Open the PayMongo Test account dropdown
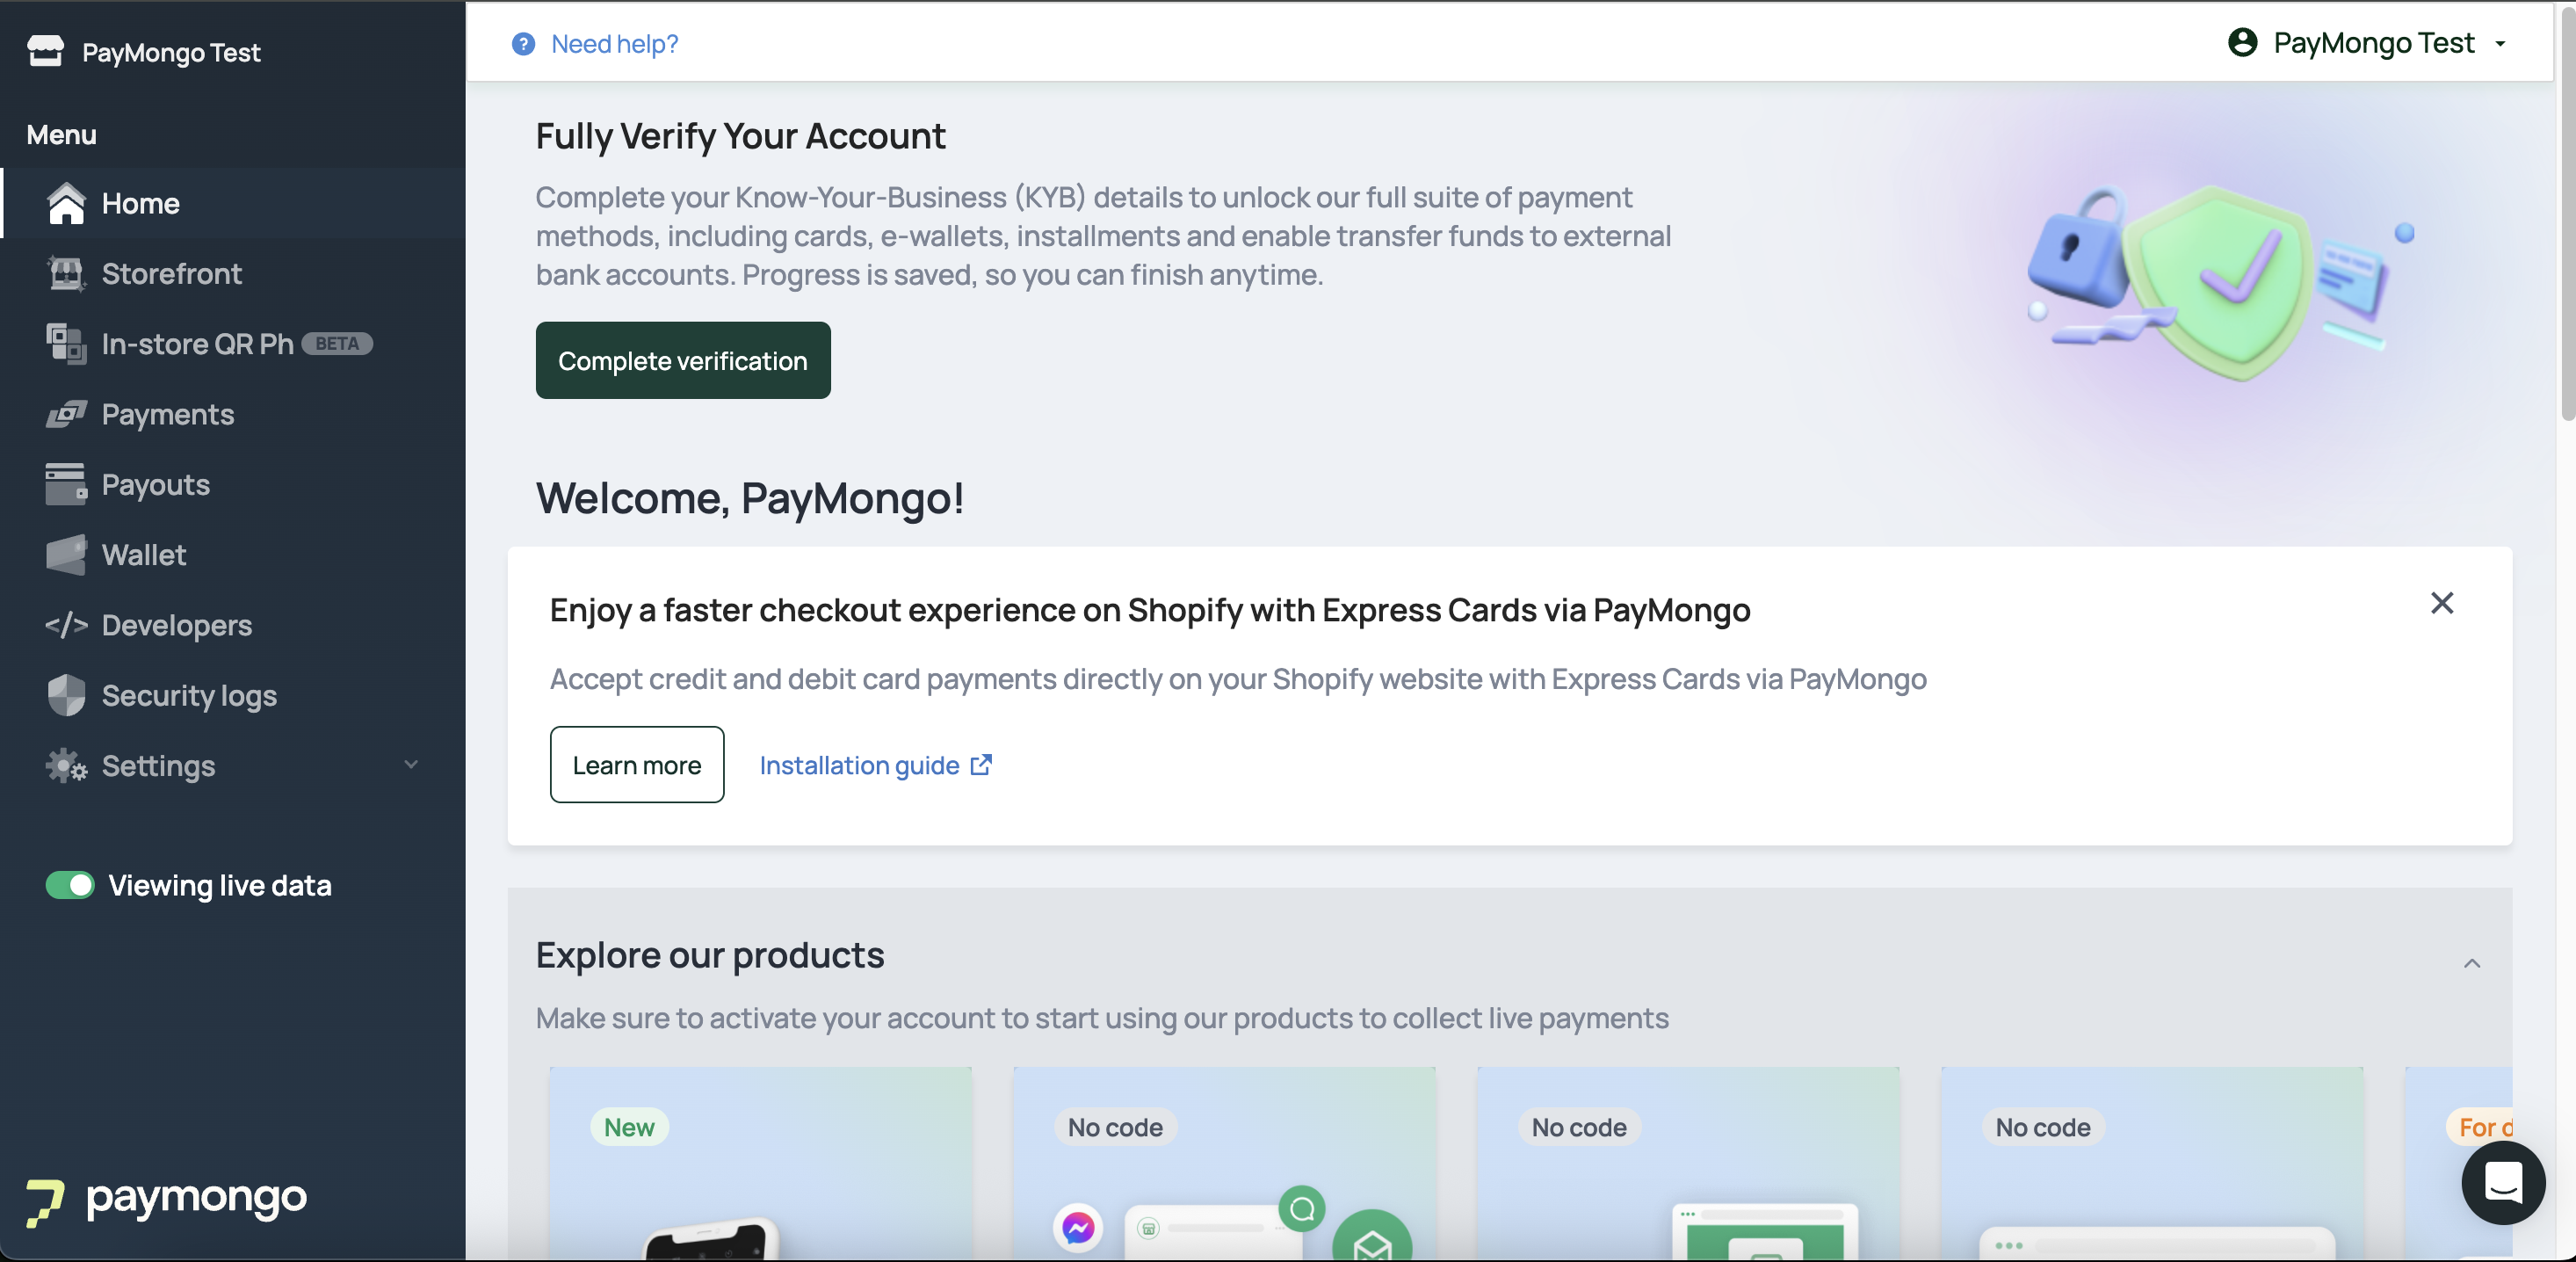This screenshot has width=2576, height=1262. (x=2368, y=43)
